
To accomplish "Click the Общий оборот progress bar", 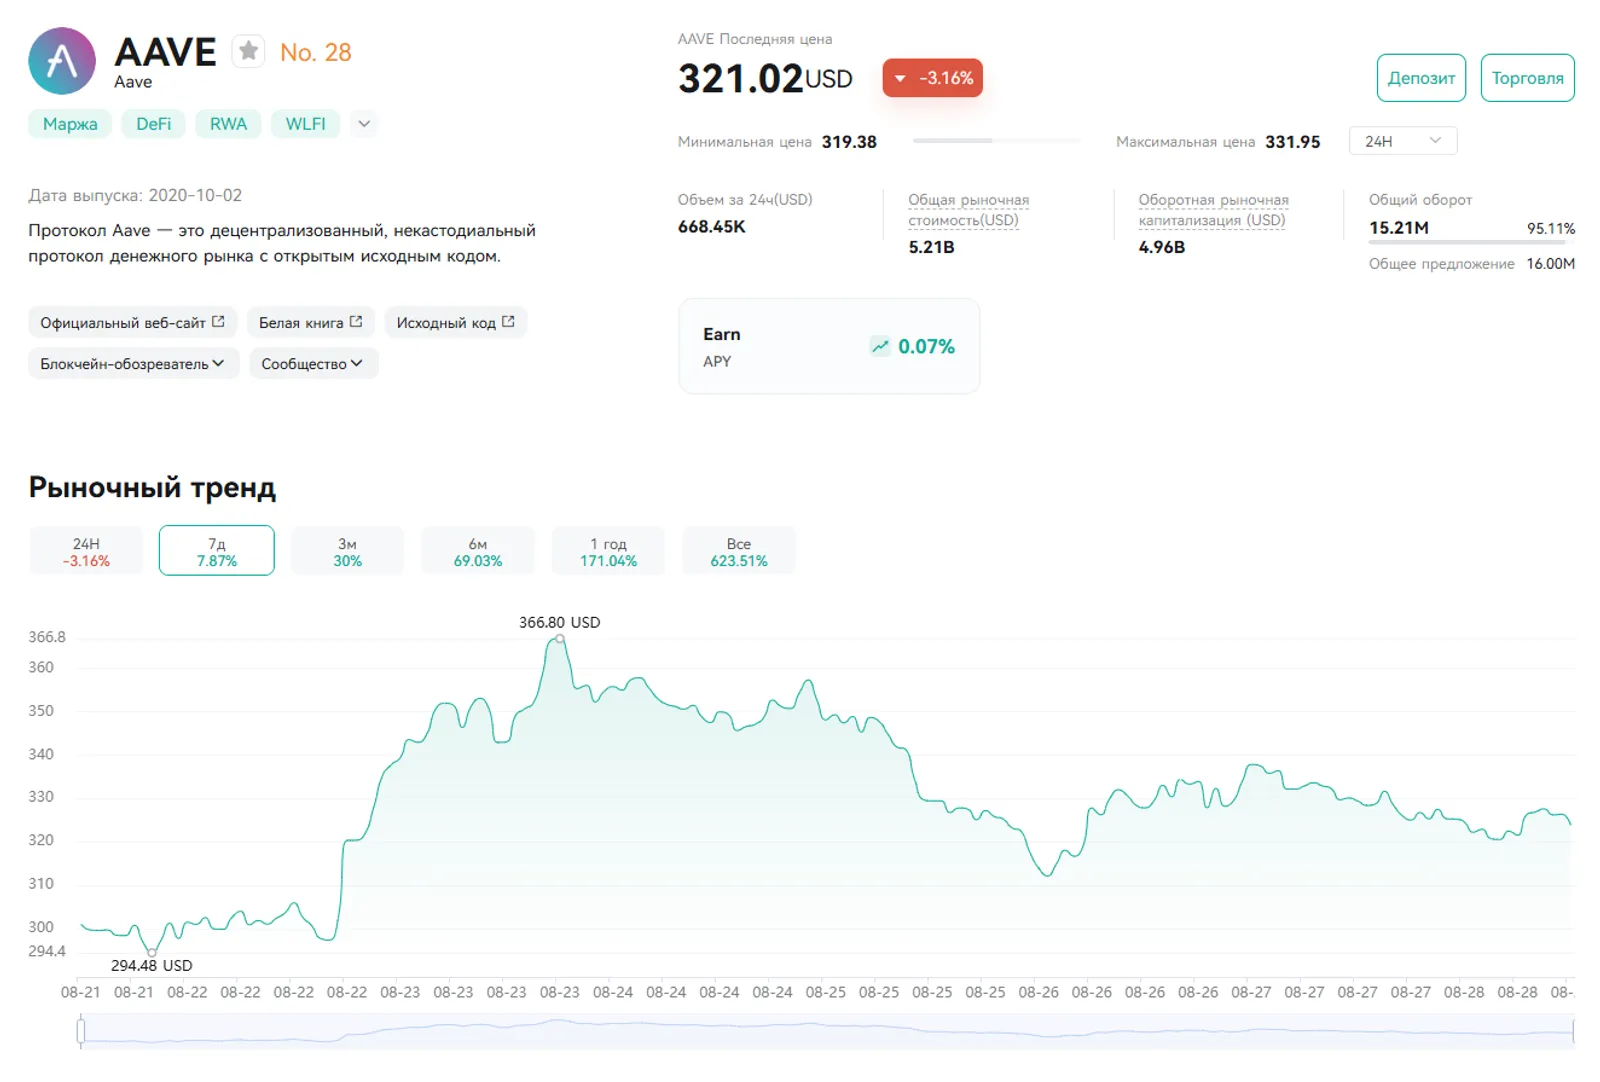I will click(x=1472, y=242).
